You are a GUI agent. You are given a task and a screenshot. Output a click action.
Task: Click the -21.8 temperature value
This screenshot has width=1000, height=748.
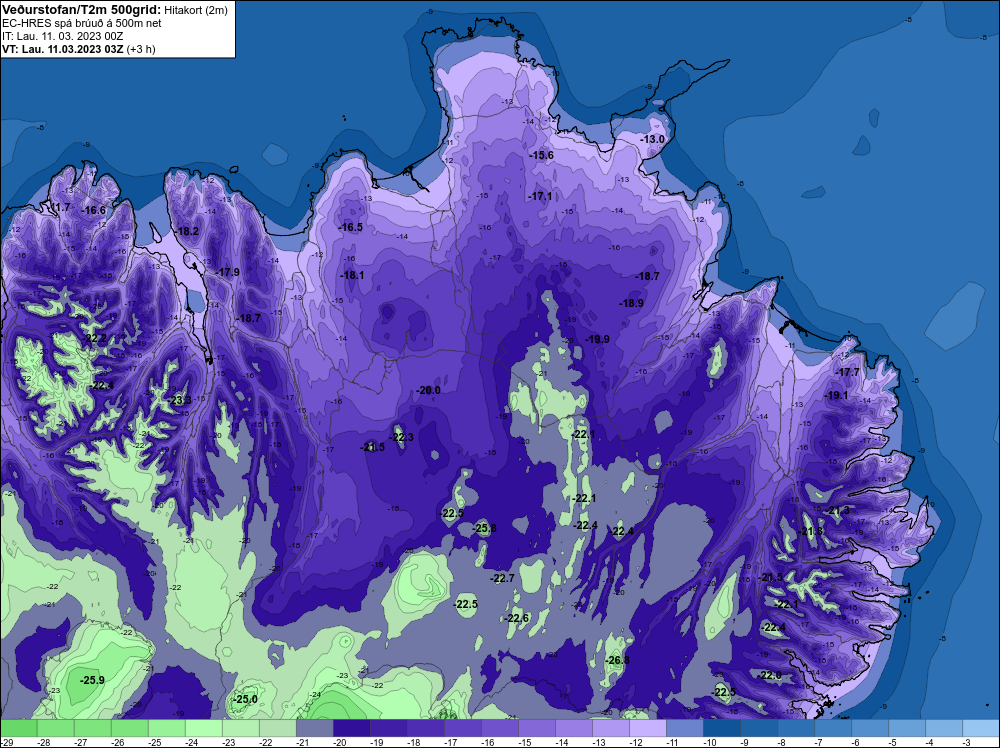(811, 532)
